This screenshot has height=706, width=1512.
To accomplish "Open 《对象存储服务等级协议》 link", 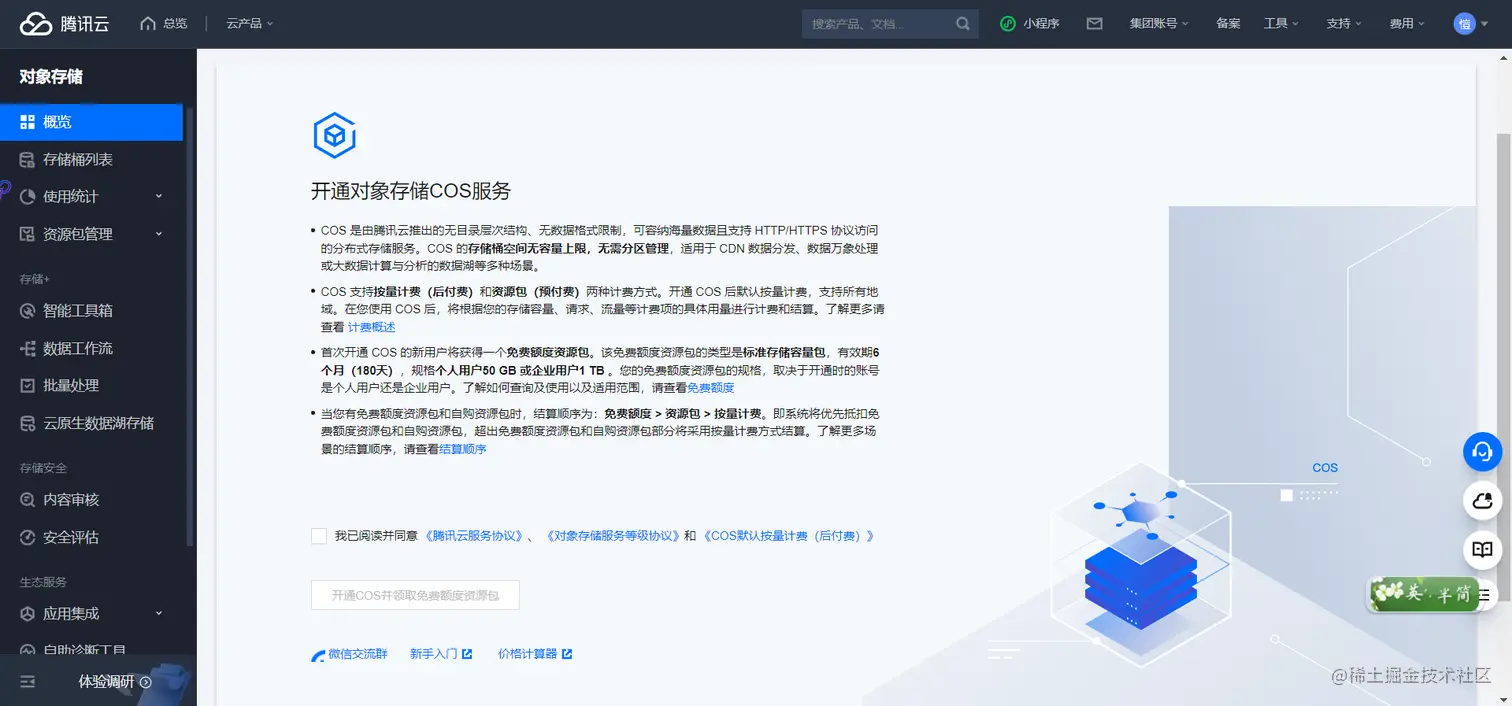I will tap(612, 536).
